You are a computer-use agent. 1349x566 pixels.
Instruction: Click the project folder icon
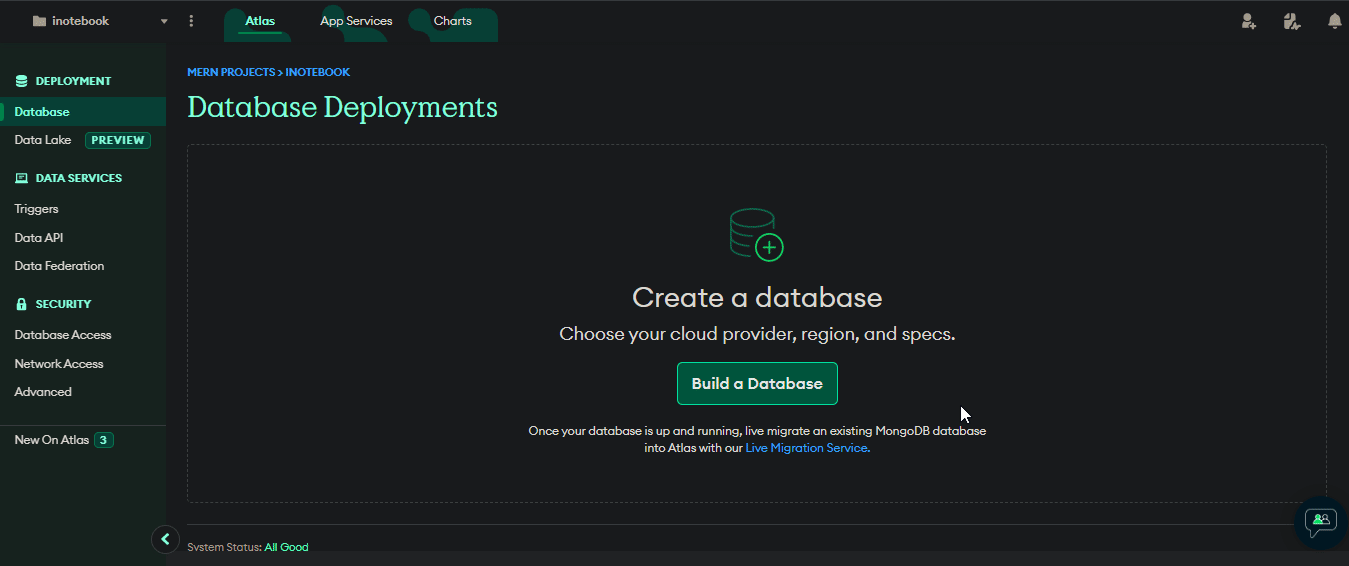tap(39, 21)
